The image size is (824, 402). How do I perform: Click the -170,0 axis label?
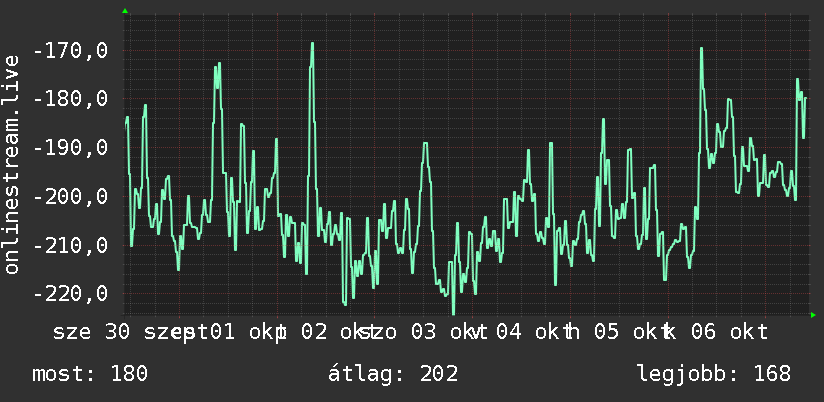(70, 51)
